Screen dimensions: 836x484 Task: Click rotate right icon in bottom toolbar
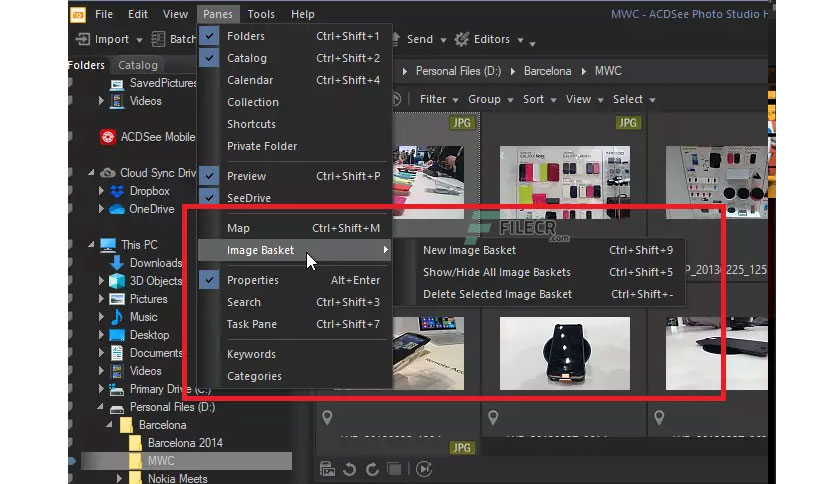pos(372,469)
